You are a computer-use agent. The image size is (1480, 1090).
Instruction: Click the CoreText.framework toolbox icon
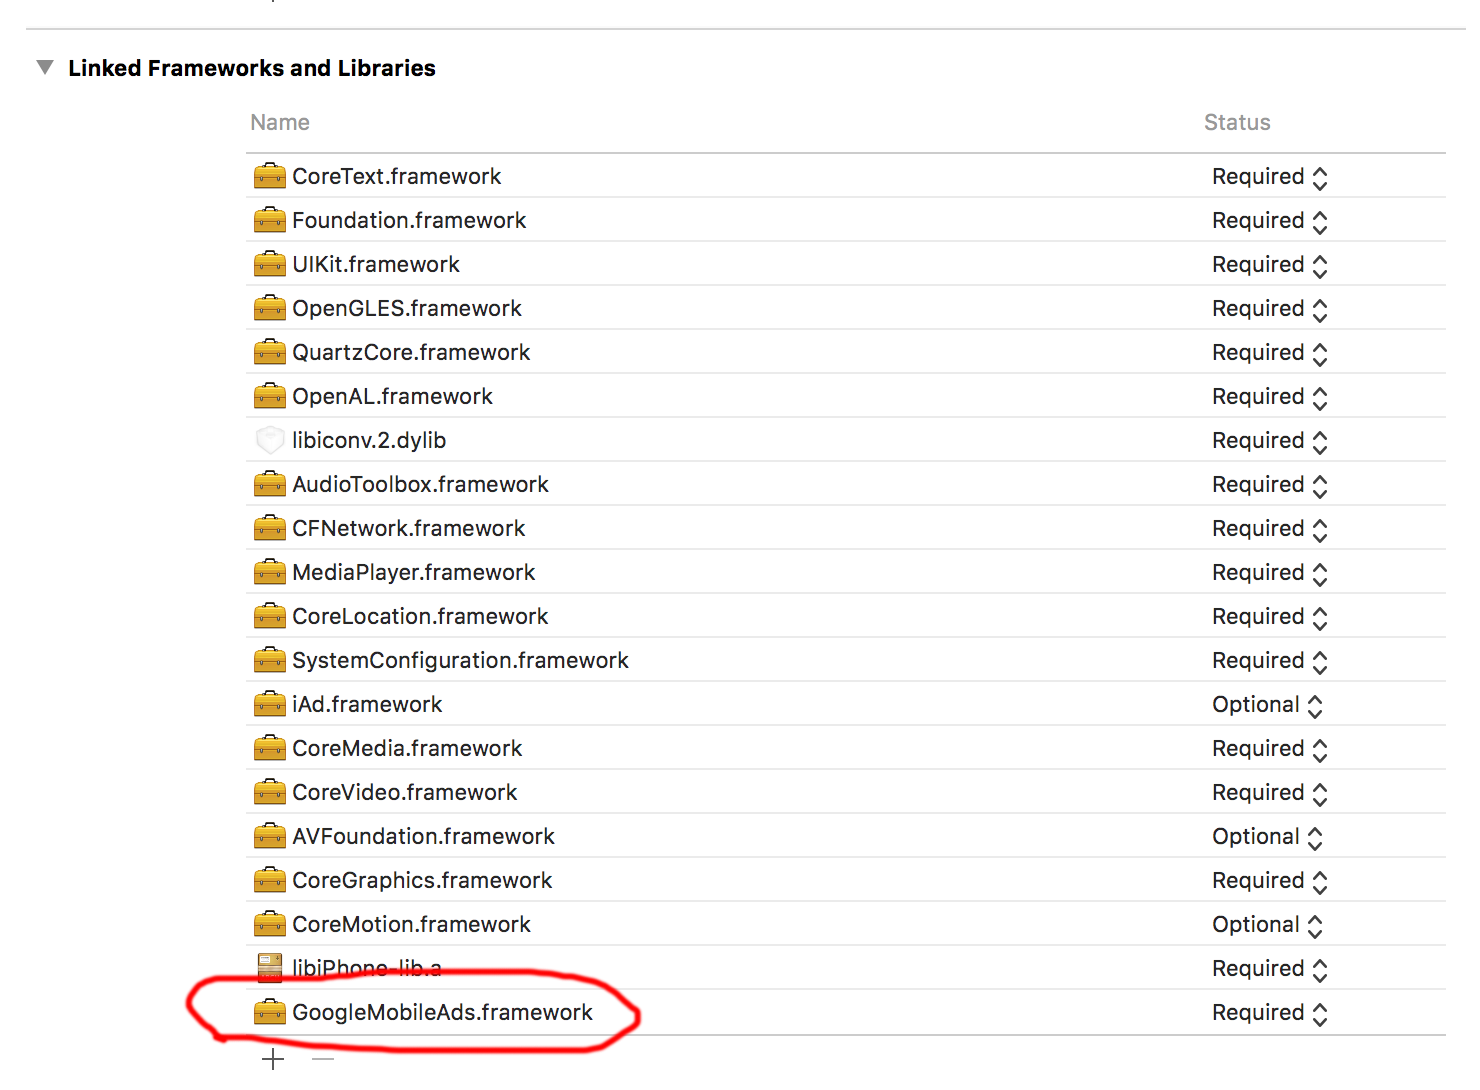tap(269, 176)
